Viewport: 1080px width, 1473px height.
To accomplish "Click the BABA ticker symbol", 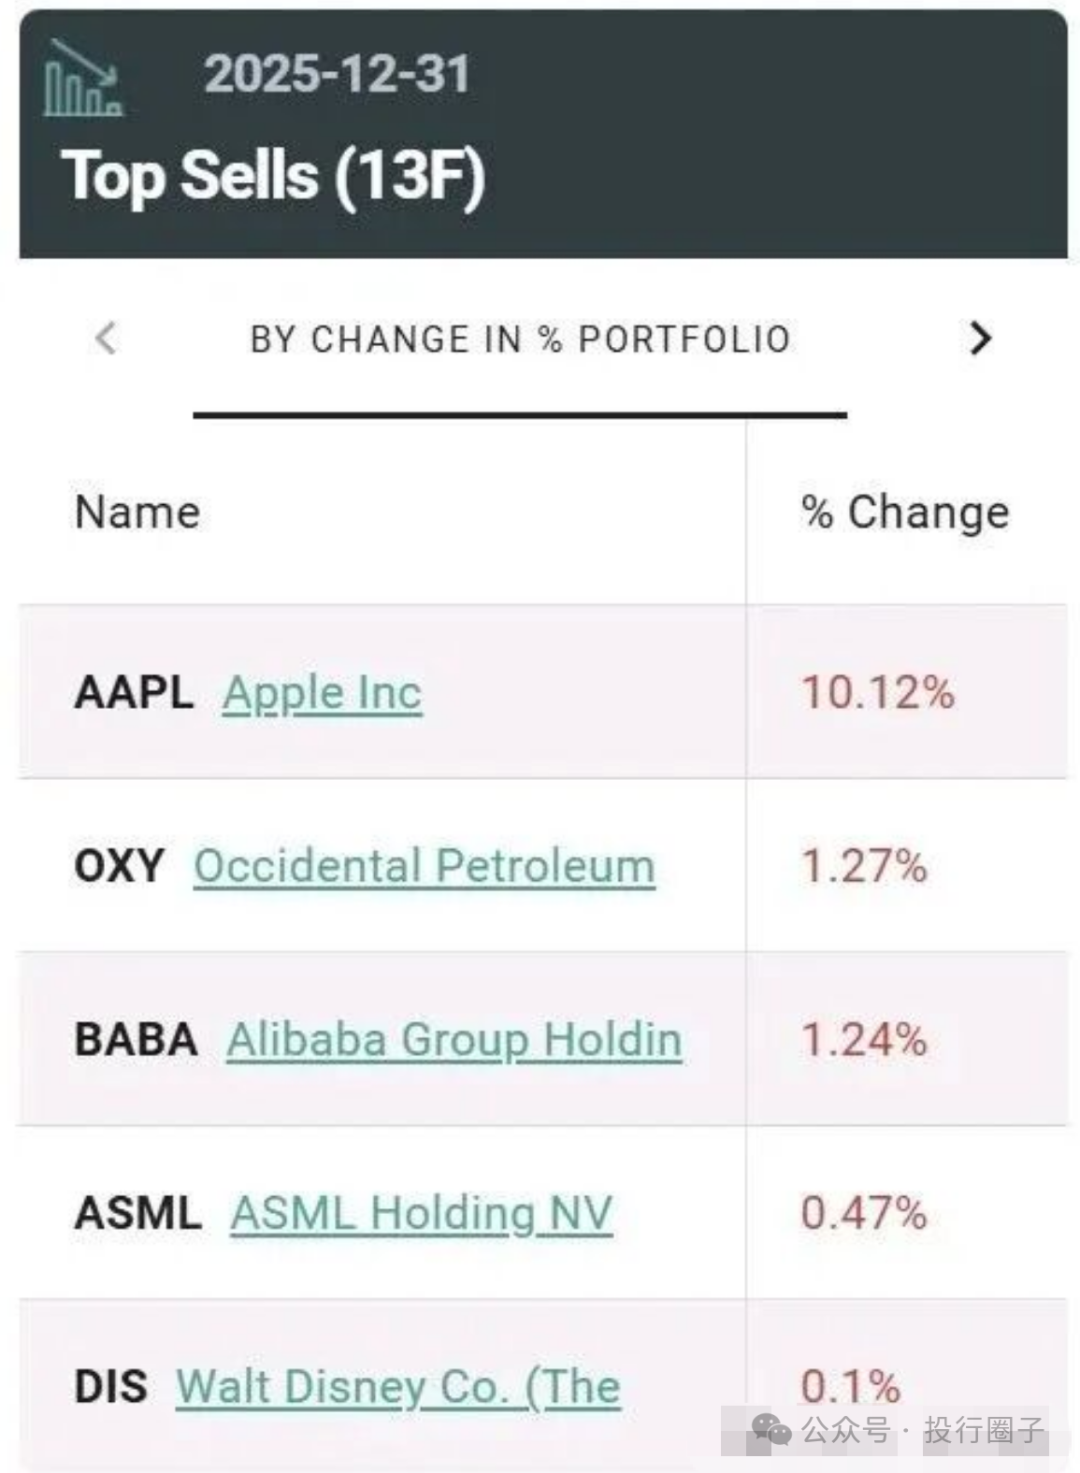I will pos(136,1040).
